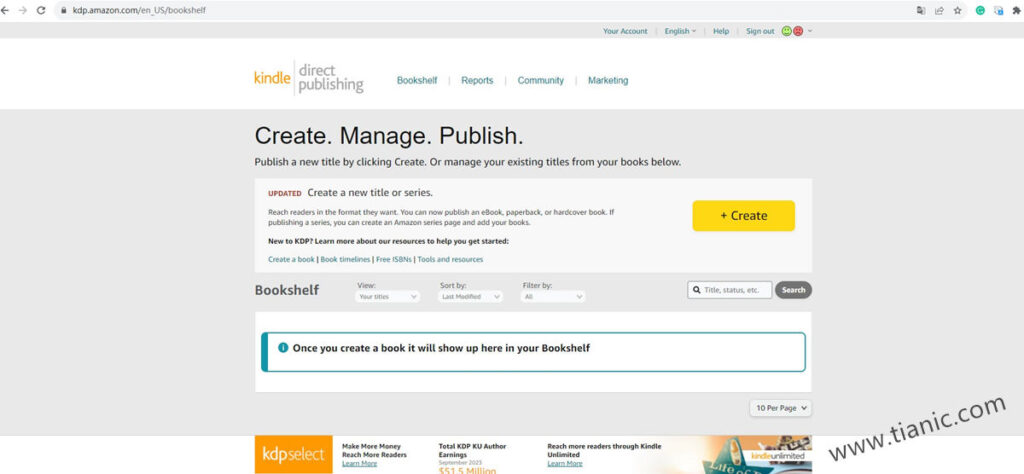Click the Kindle Direct Publishing logo
The width and height of the screenshot is (1024, 474).
click(308, 78)
